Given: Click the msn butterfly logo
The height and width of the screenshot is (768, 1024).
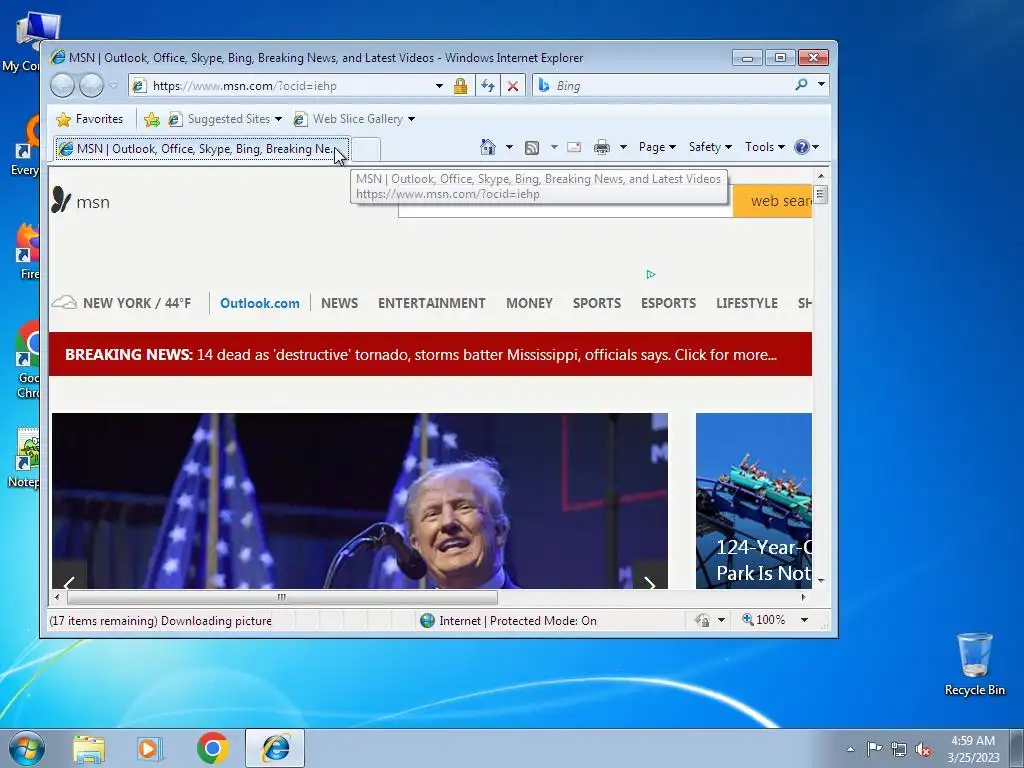Looking at the screenshot, I should pyautogui.click(x=80, y=201).
